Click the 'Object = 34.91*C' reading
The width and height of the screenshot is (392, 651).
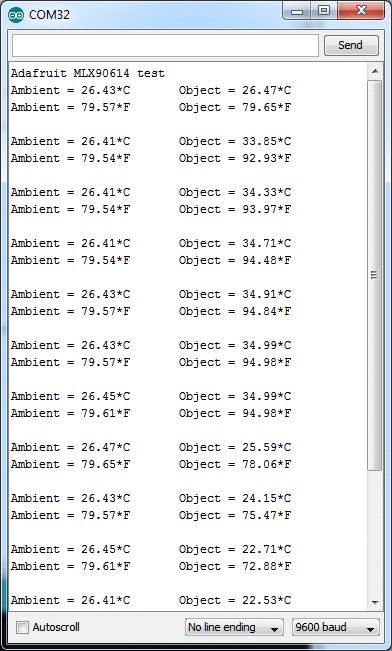[x=235, y=295]
